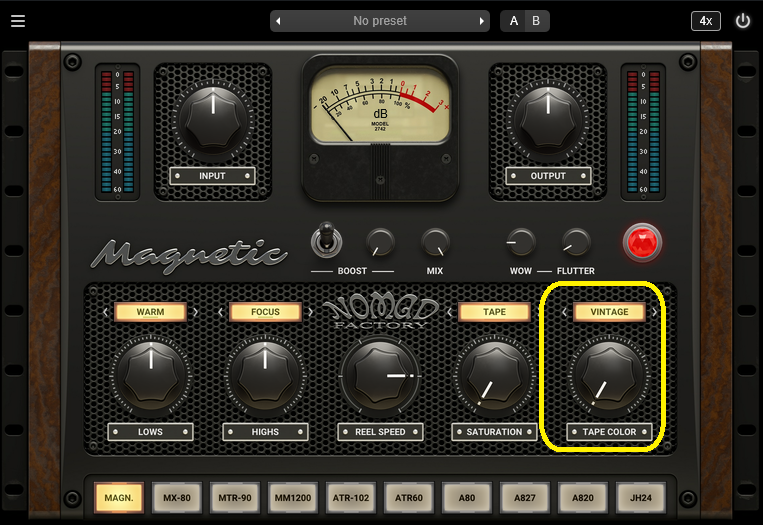
Task: Click the TAPE COLOR knob
Action: coord(609,376)
